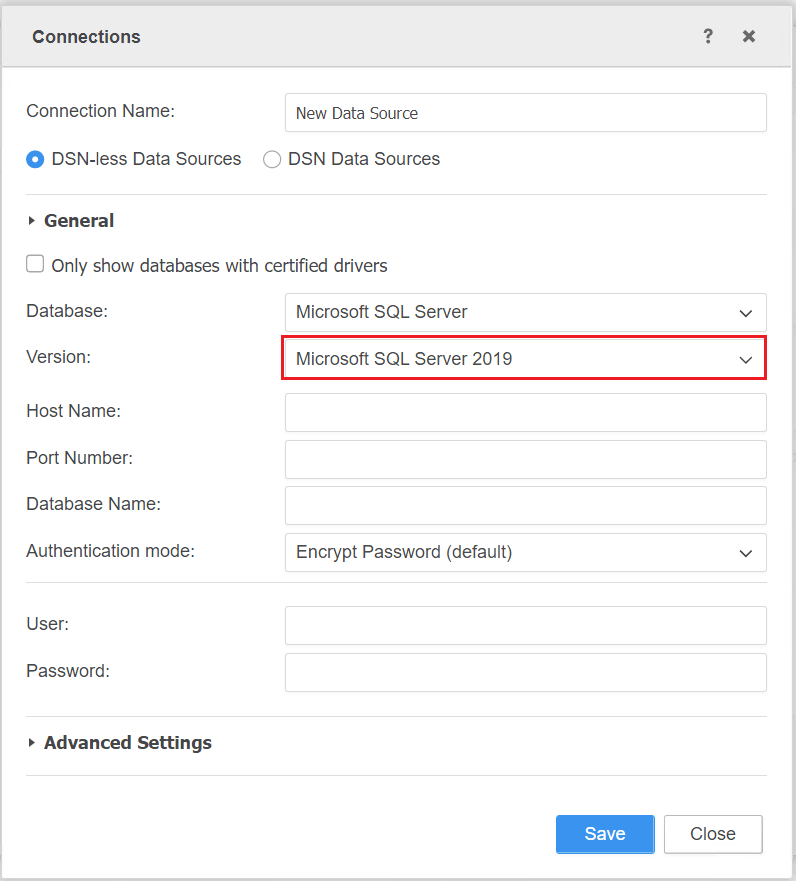
Task: Open the Database dropdown
Action: click(x=525, y=312)
